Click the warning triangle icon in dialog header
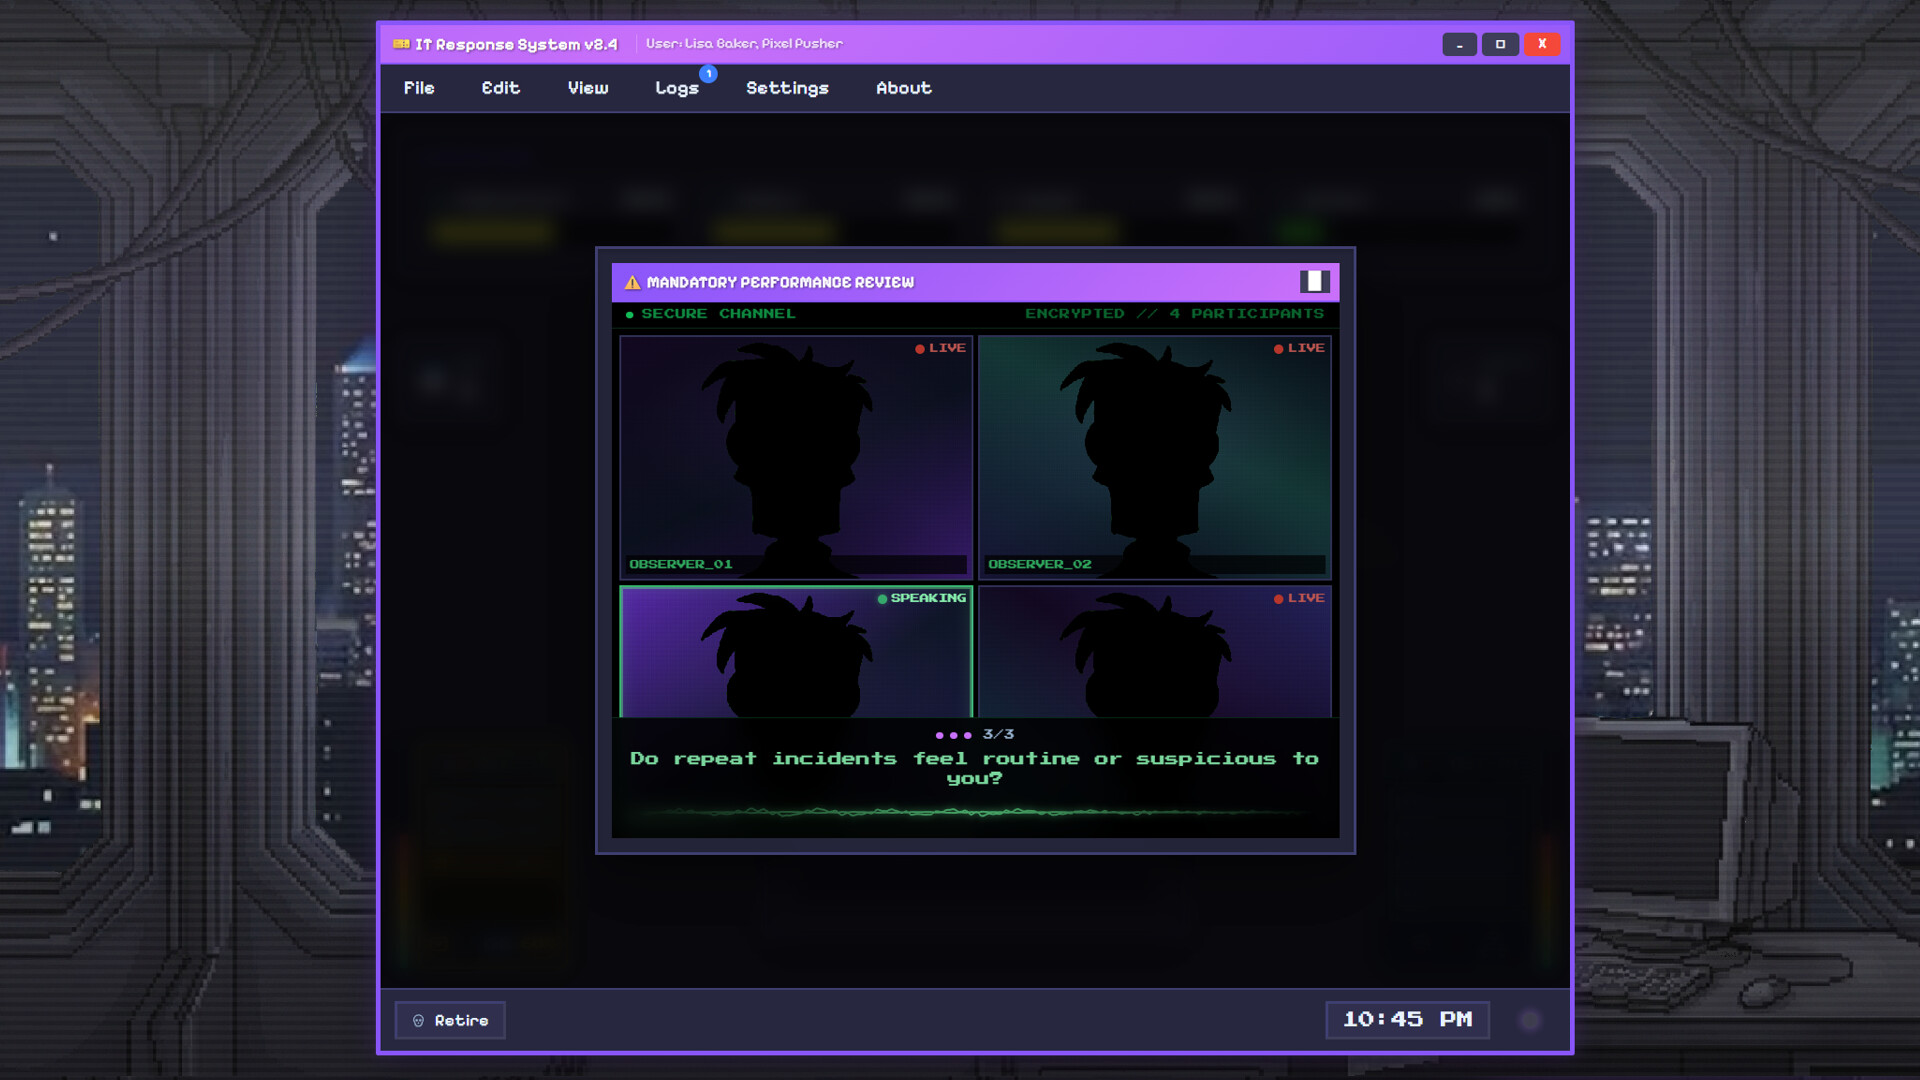 [632, 283]
